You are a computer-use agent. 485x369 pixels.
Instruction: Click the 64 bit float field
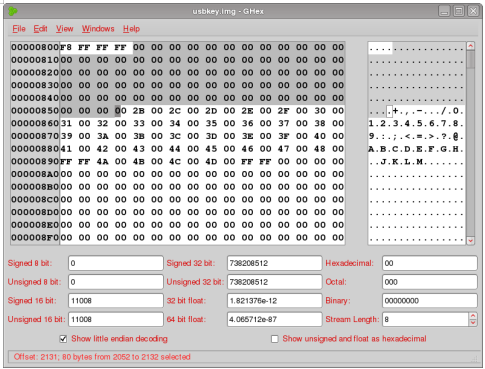point(275,320)
